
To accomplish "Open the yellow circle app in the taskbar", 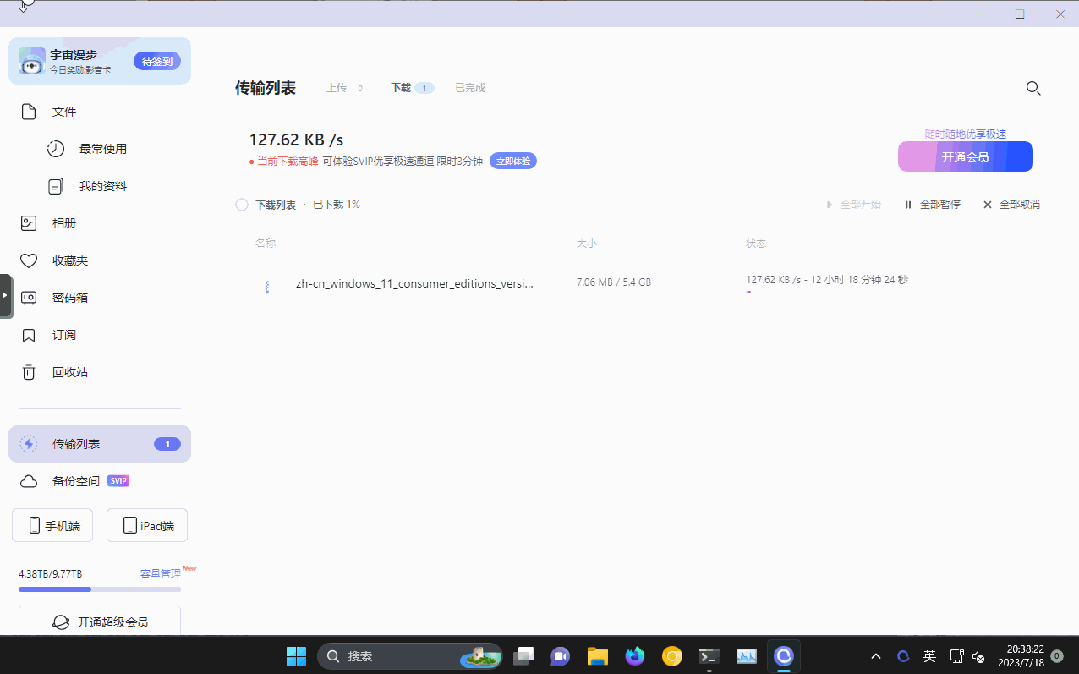I will (672, 656).
